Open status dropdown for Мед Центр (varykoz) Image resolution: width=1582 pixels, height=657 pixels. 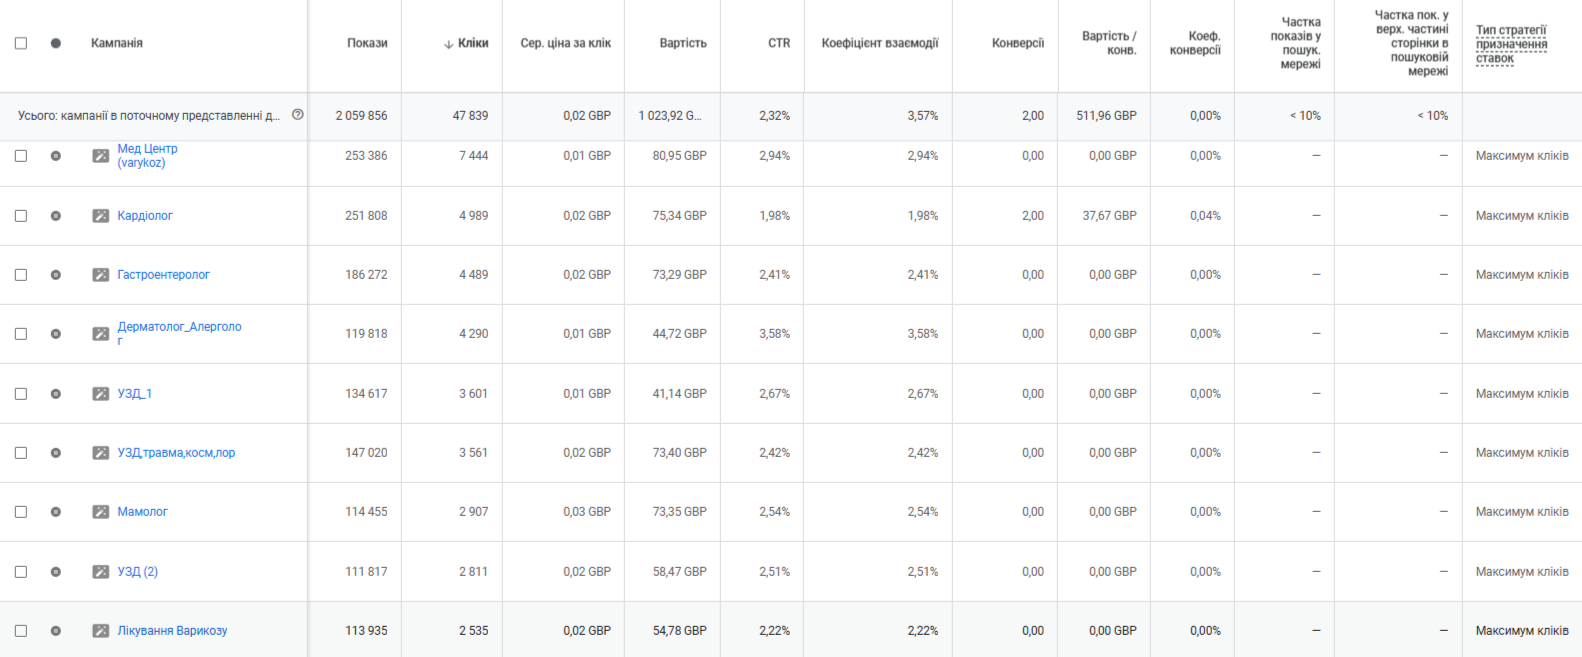coord(56,156)
